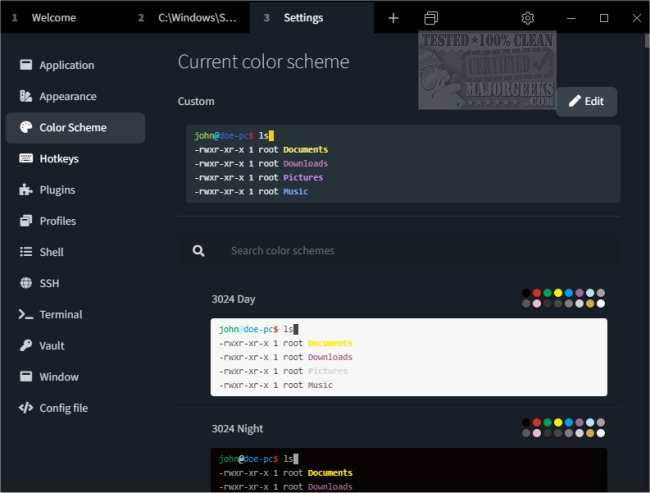Edit the custom color scheme
Viewport: 650px width, 493px height.
(586, 101)
